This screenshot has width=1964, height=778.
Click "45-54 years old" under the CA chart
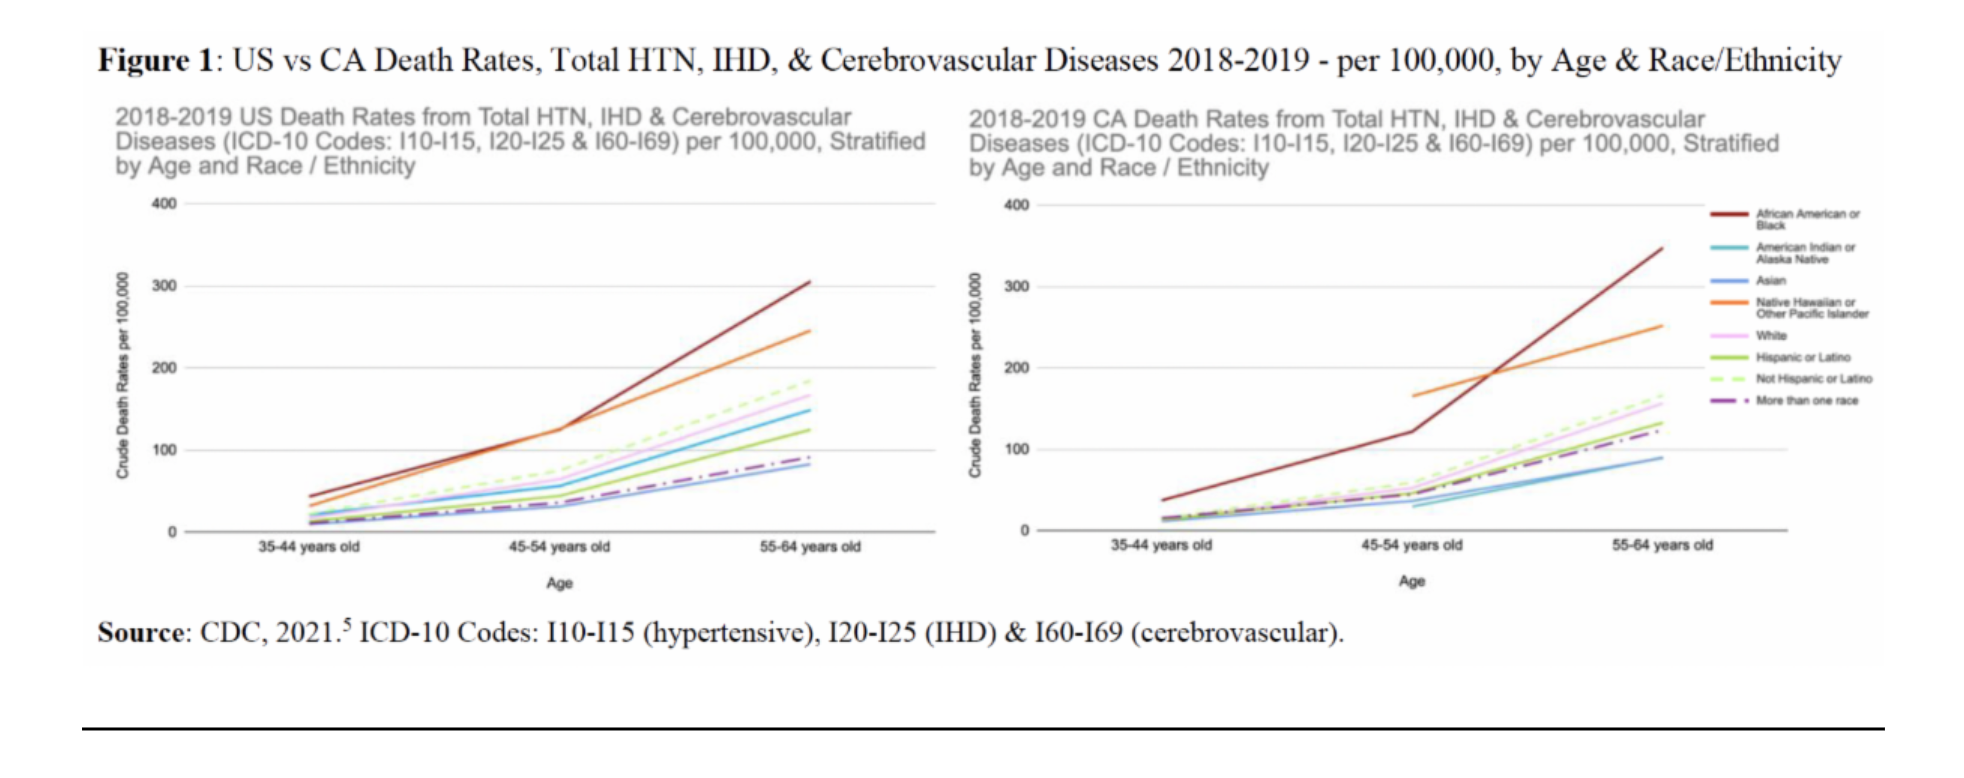tap(1411, 545)
